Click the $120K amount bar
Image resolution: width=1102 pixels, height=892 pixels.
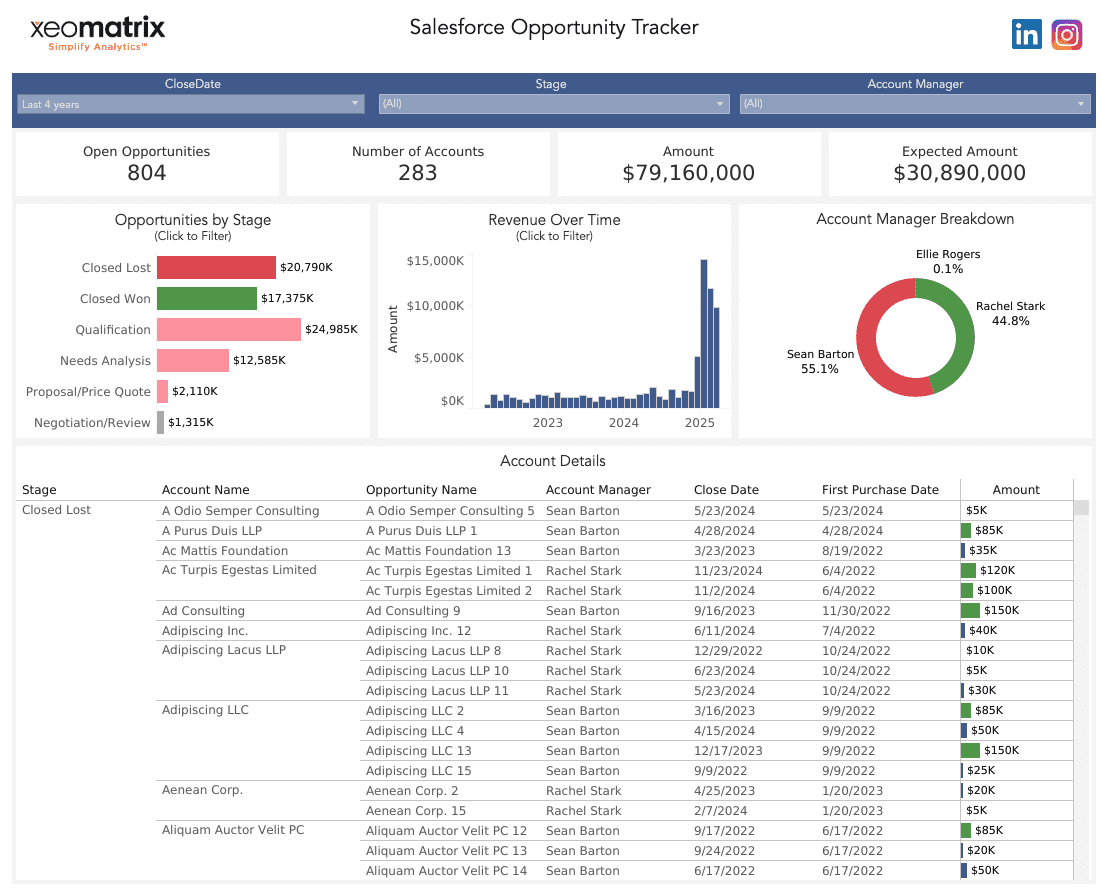[x=968, y=570]
